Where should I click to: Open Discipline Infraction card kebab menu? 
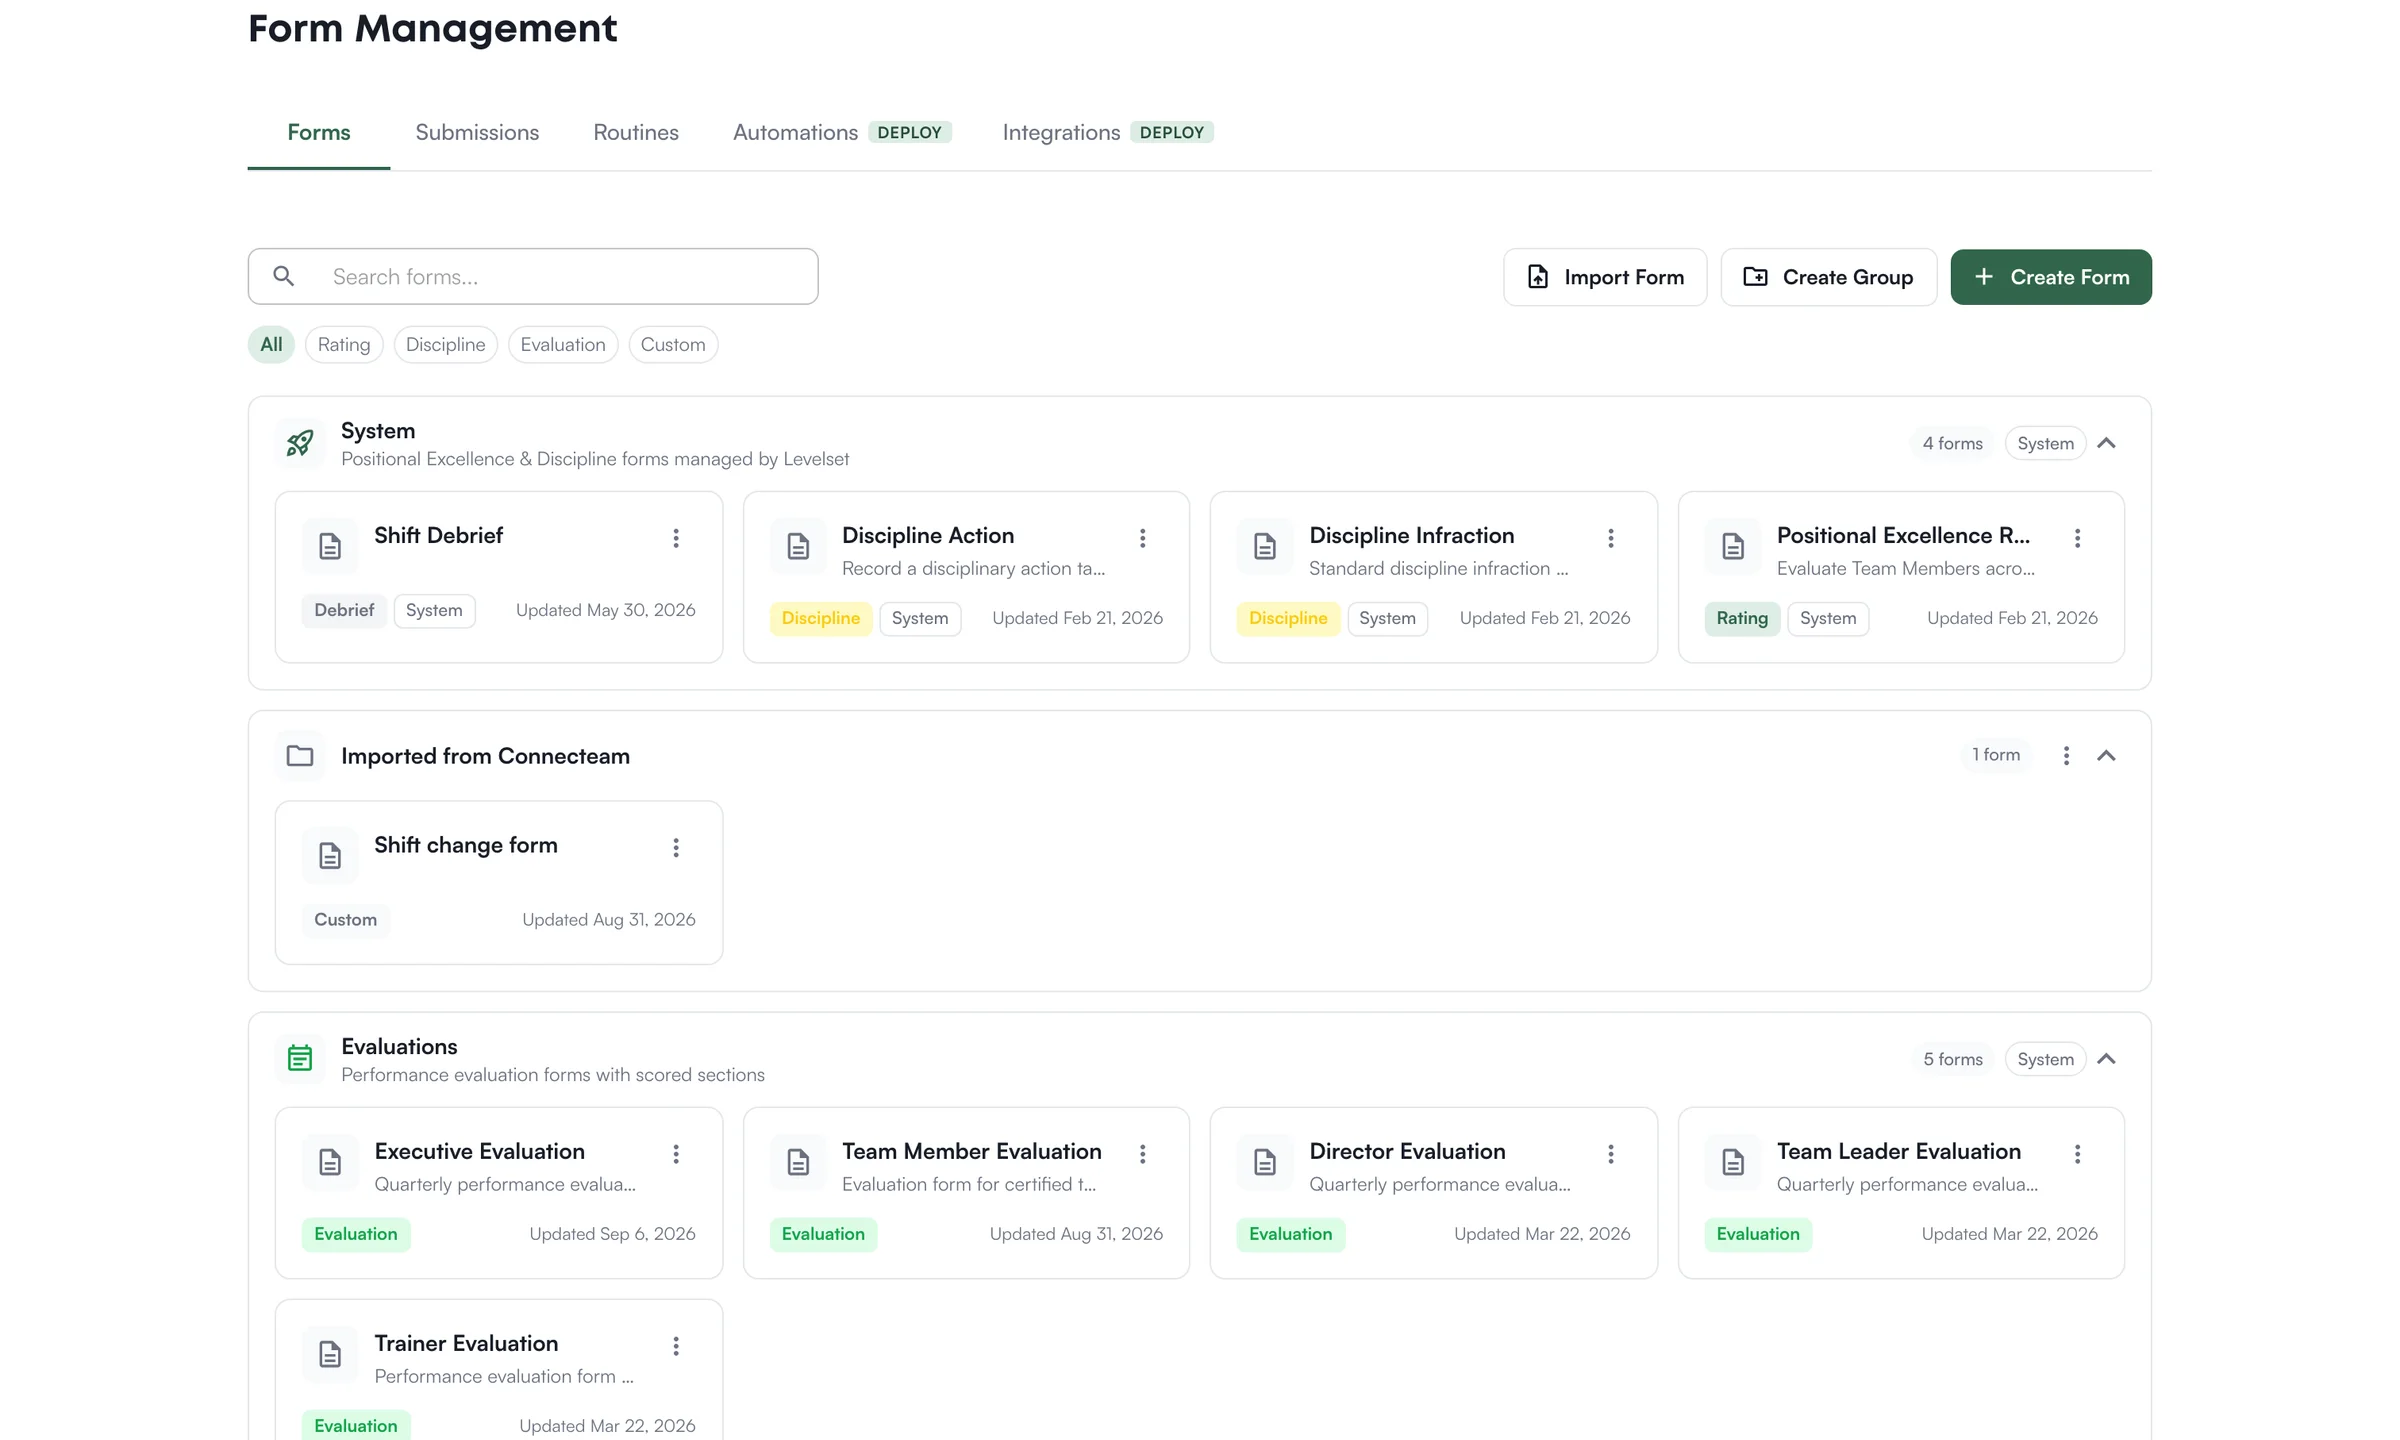click(1611, 538)
